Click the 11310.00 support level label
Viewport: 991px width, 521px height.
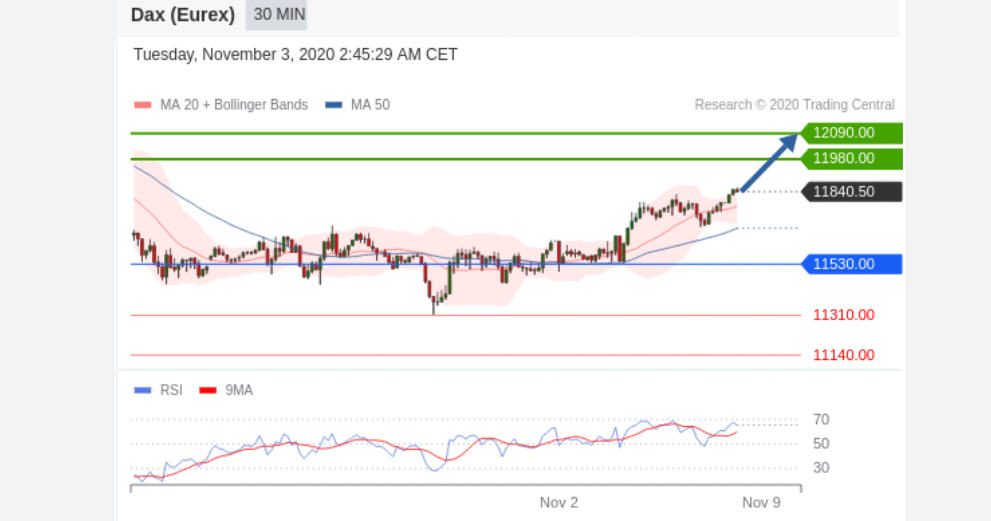[x=844, y=315]
